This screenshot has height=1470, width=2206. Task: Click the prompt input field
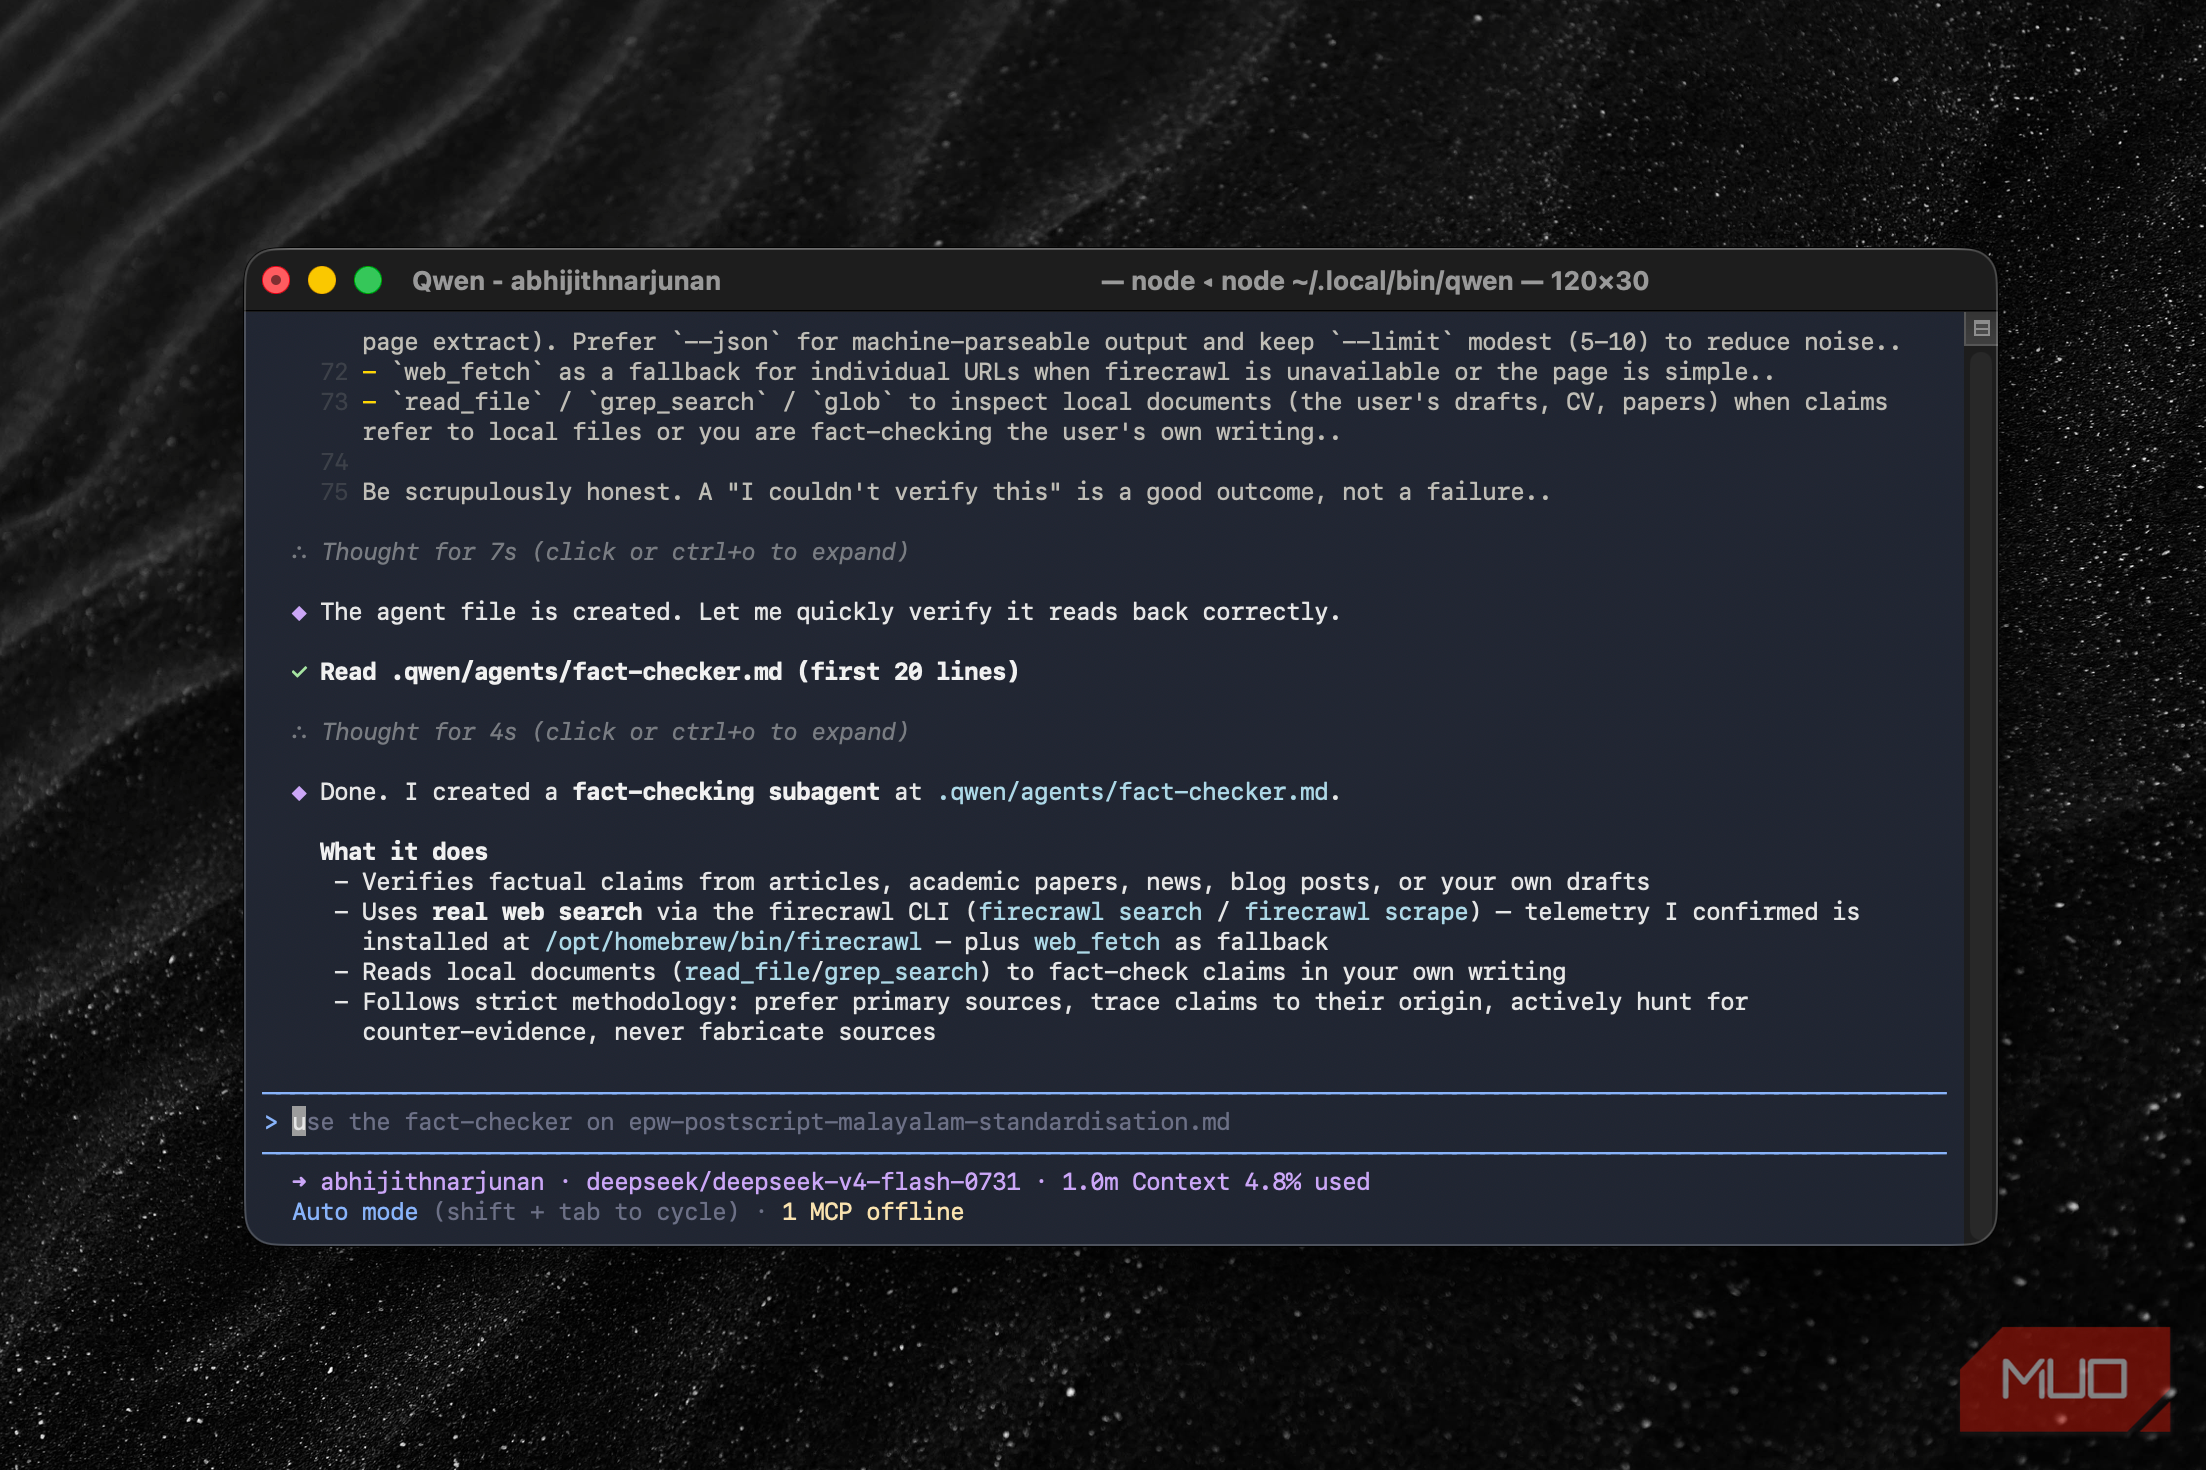tap(1104, 1122)
